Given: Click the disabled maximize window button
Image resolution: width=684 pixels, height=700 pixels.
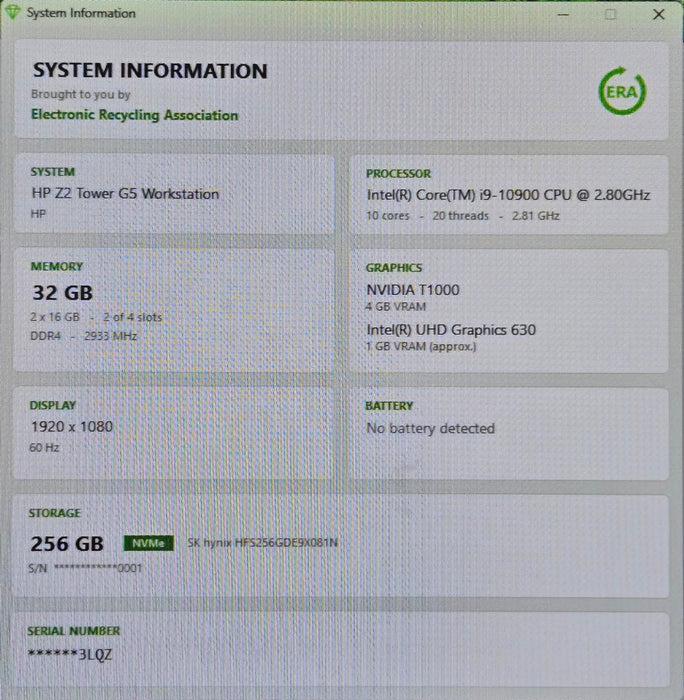Looking at the screenshot, I should (610, 14).
